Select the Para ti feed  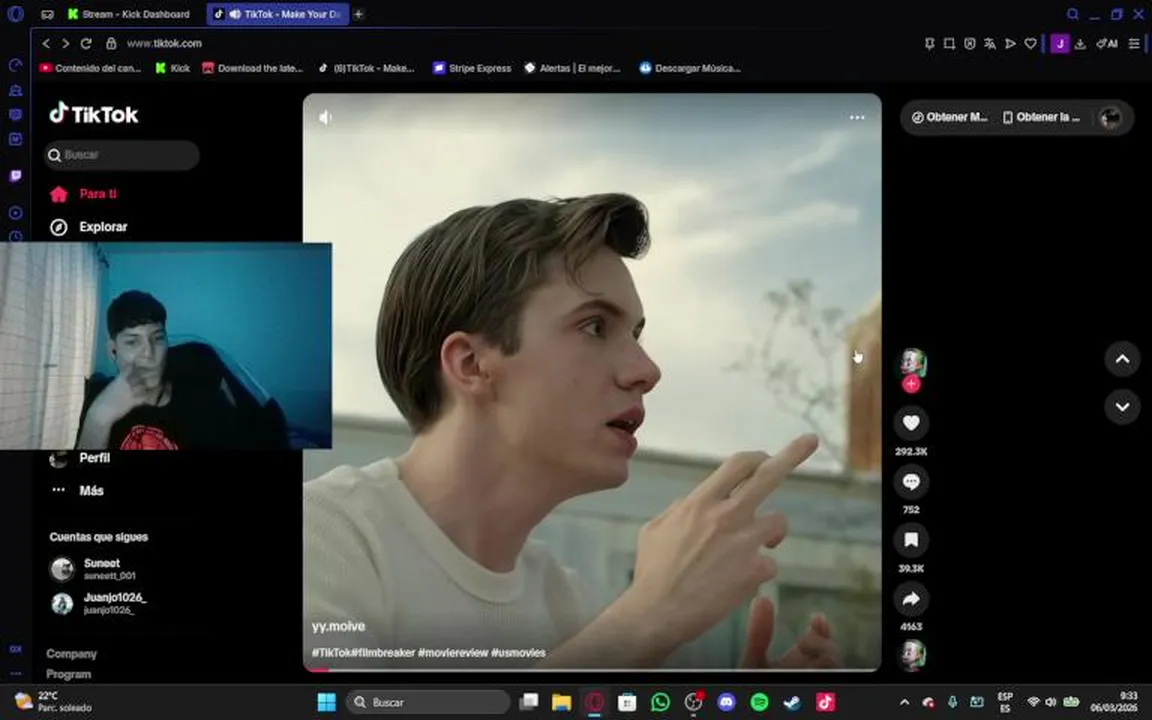click(83, 194)
